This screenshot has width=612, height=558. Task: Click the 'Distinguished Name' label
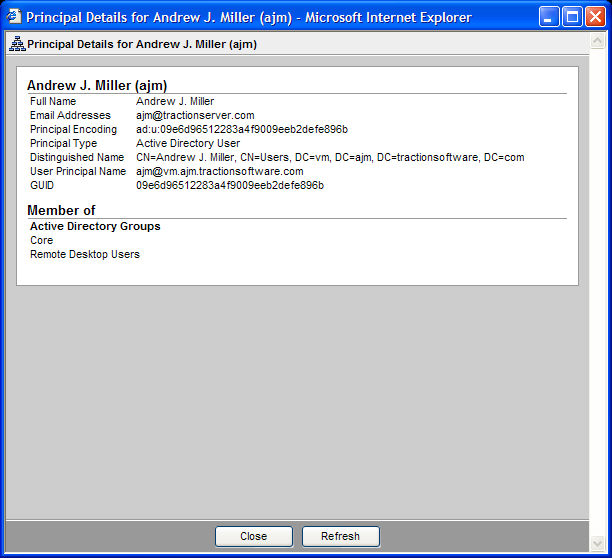pyautogui.click(x=77, y=157)
